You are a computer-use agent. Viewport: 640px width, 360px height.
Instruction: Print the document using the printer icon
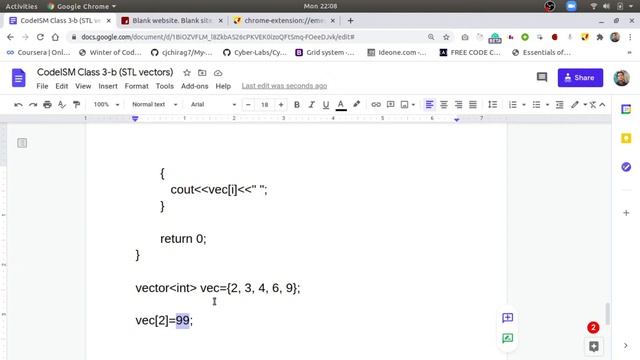47,105
